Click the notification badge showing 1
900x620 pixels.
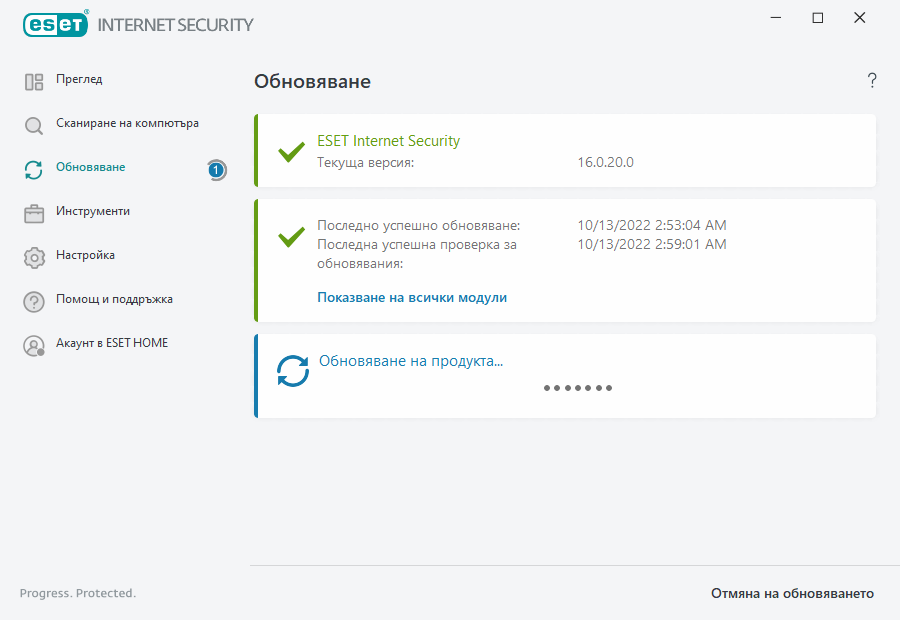point(216,170)
